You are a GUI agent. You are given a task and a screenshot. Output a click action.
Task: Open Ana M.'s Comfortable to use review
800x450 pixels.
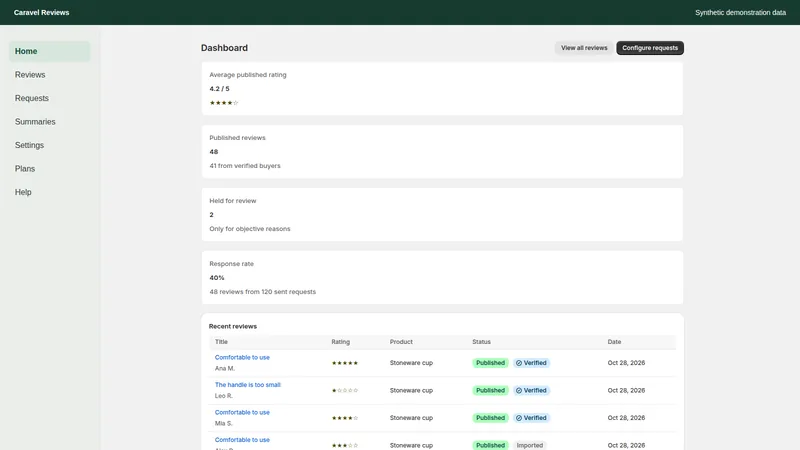click(242, 358)
